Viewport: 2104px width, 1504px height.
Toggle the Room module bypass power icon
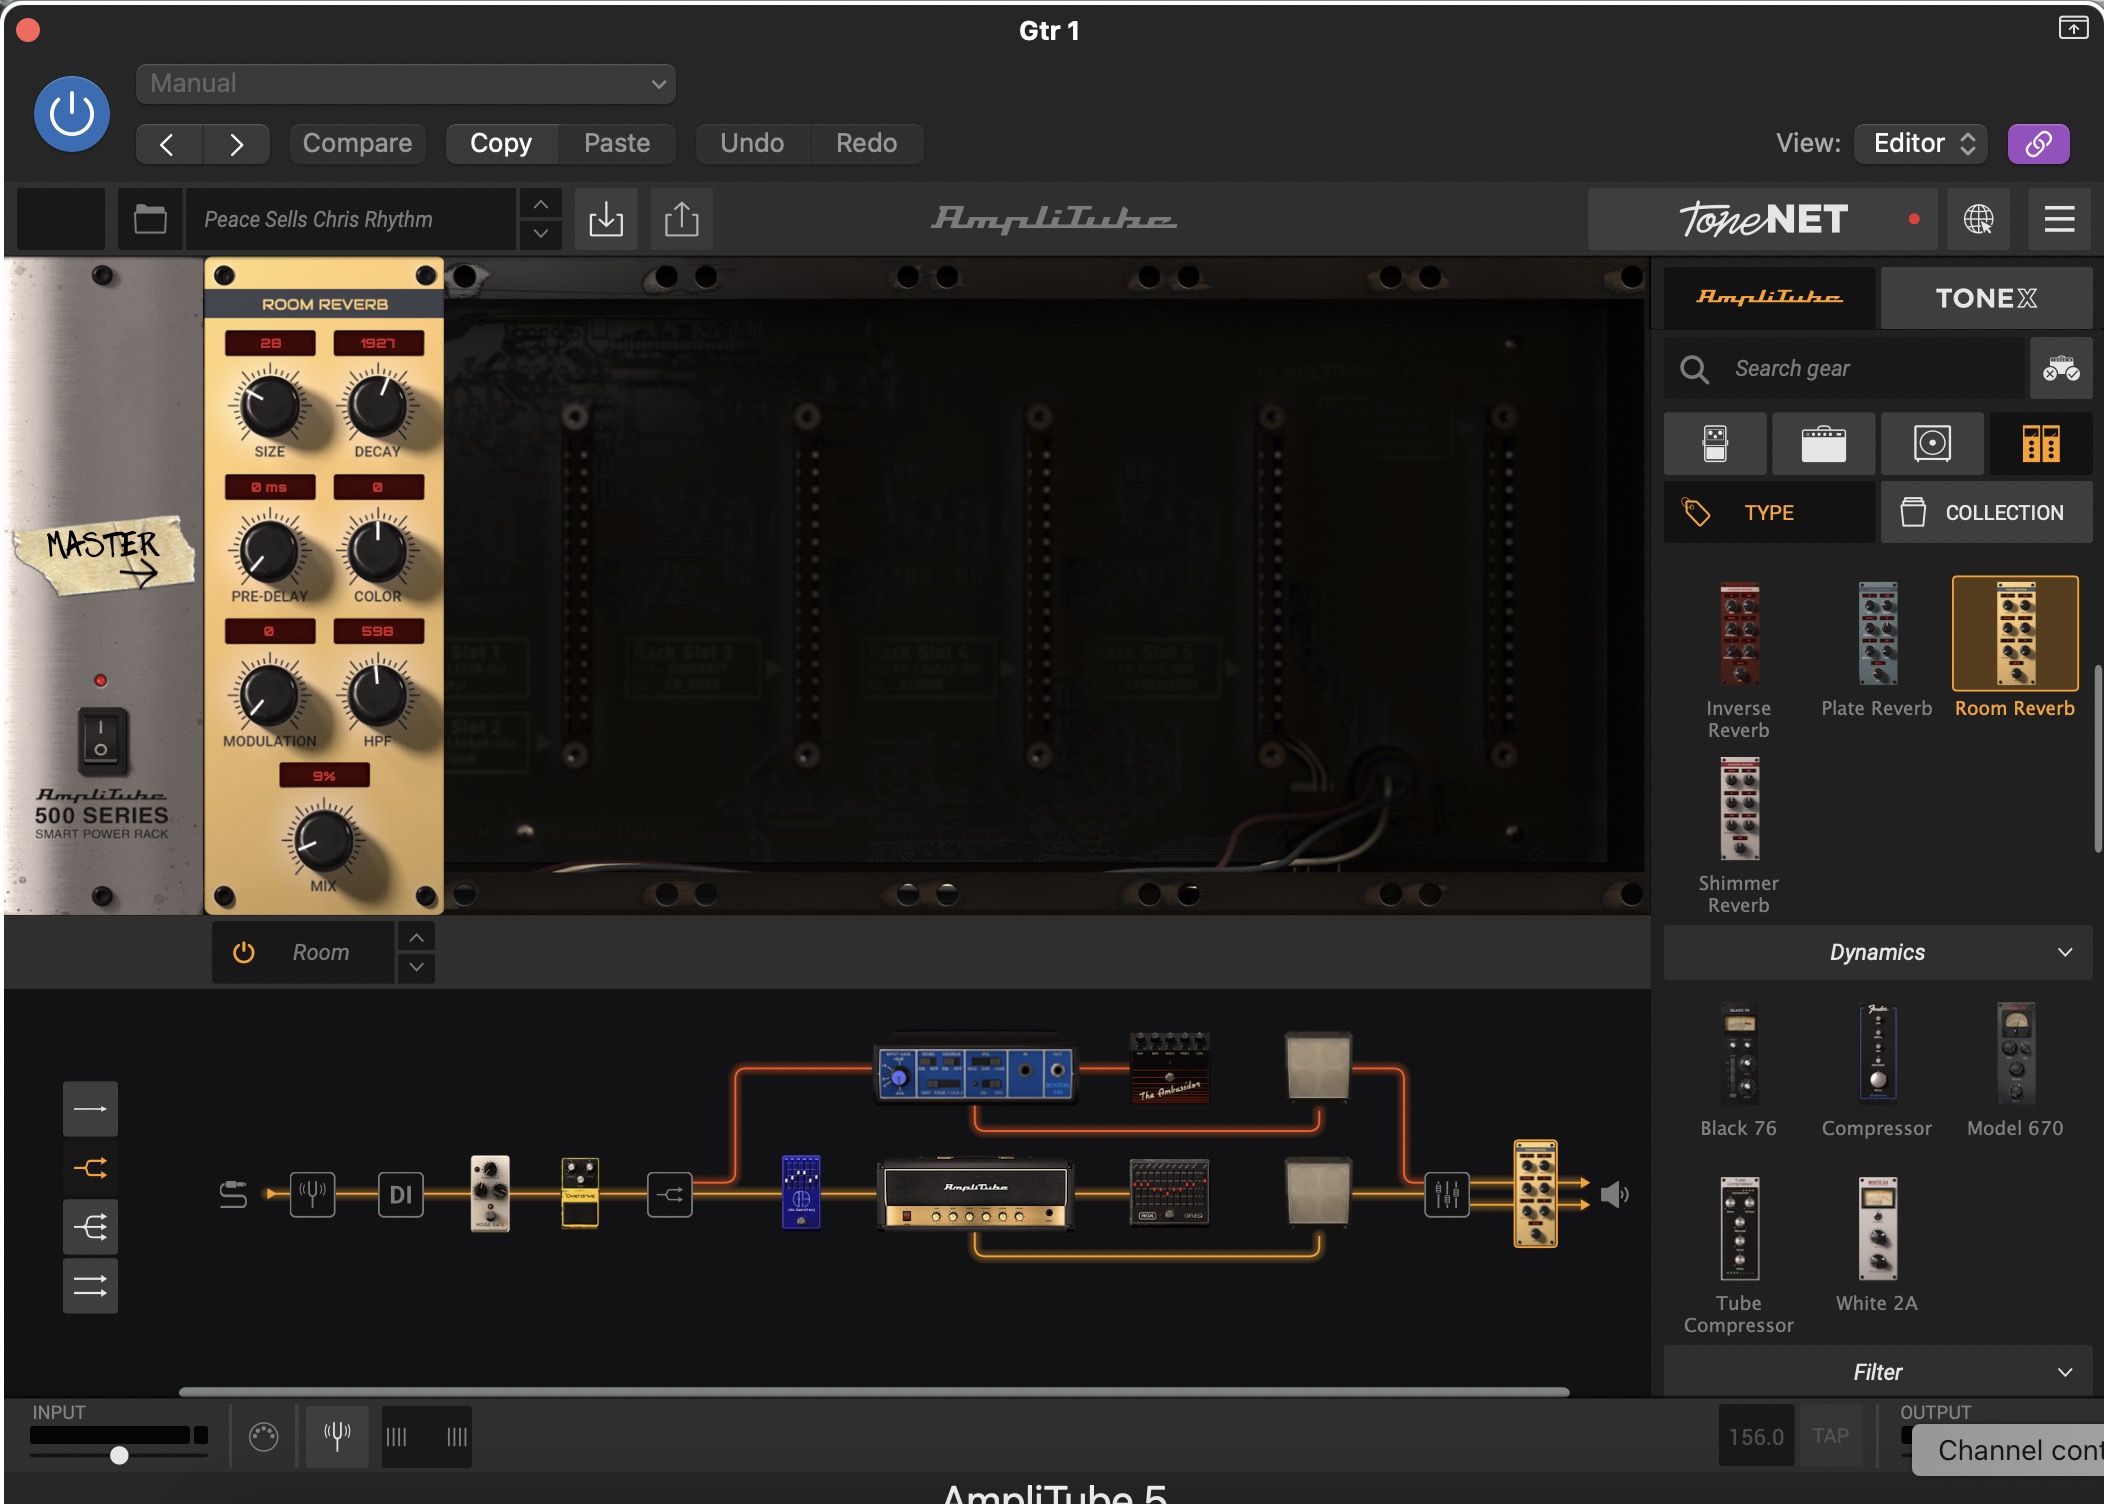click(243, 952)
